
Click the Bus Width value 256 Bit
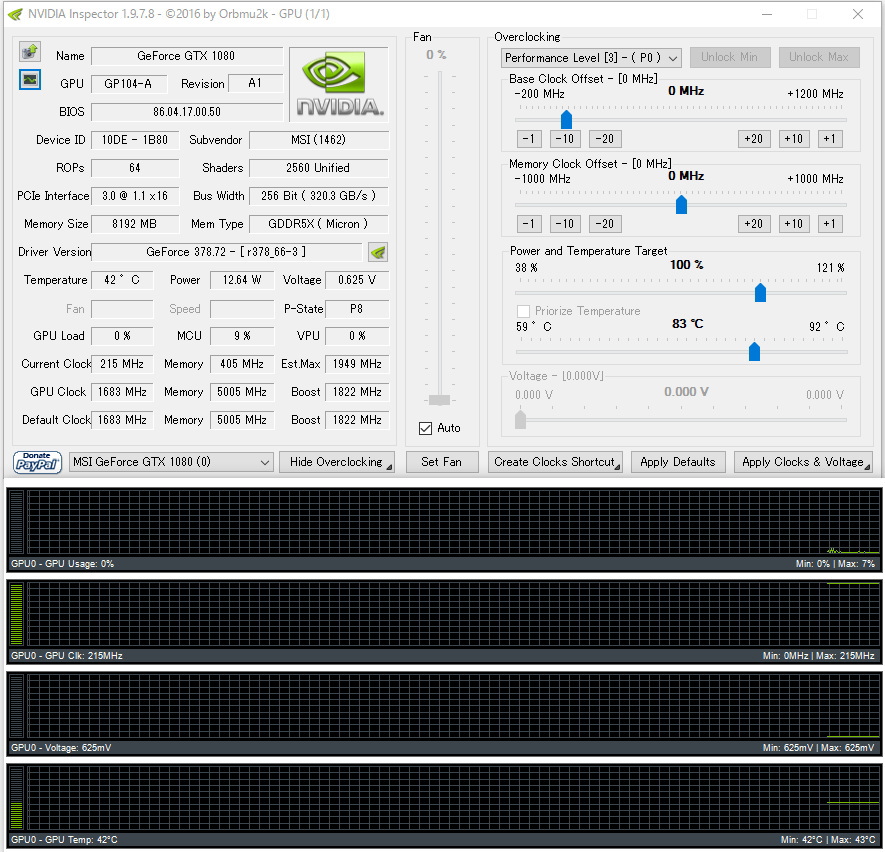[319, 196]
